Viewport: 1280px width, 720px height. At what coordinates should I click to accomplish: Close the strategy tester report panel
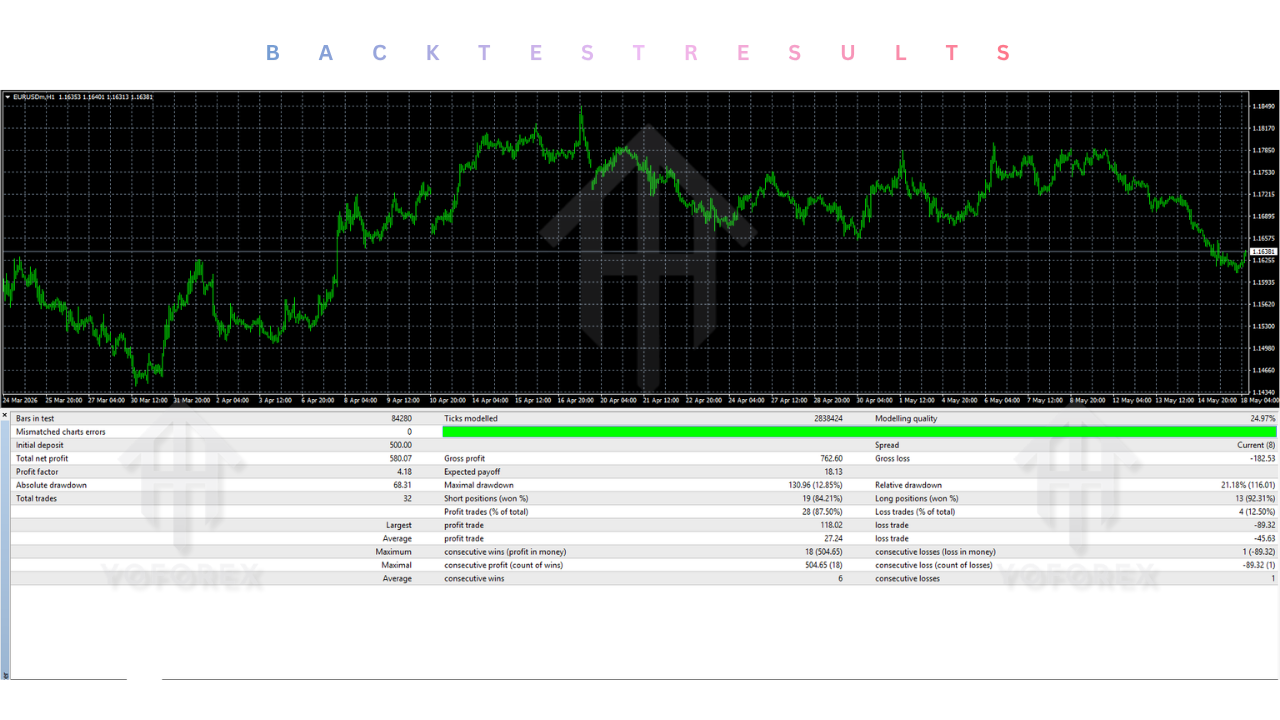click(5, 415)
